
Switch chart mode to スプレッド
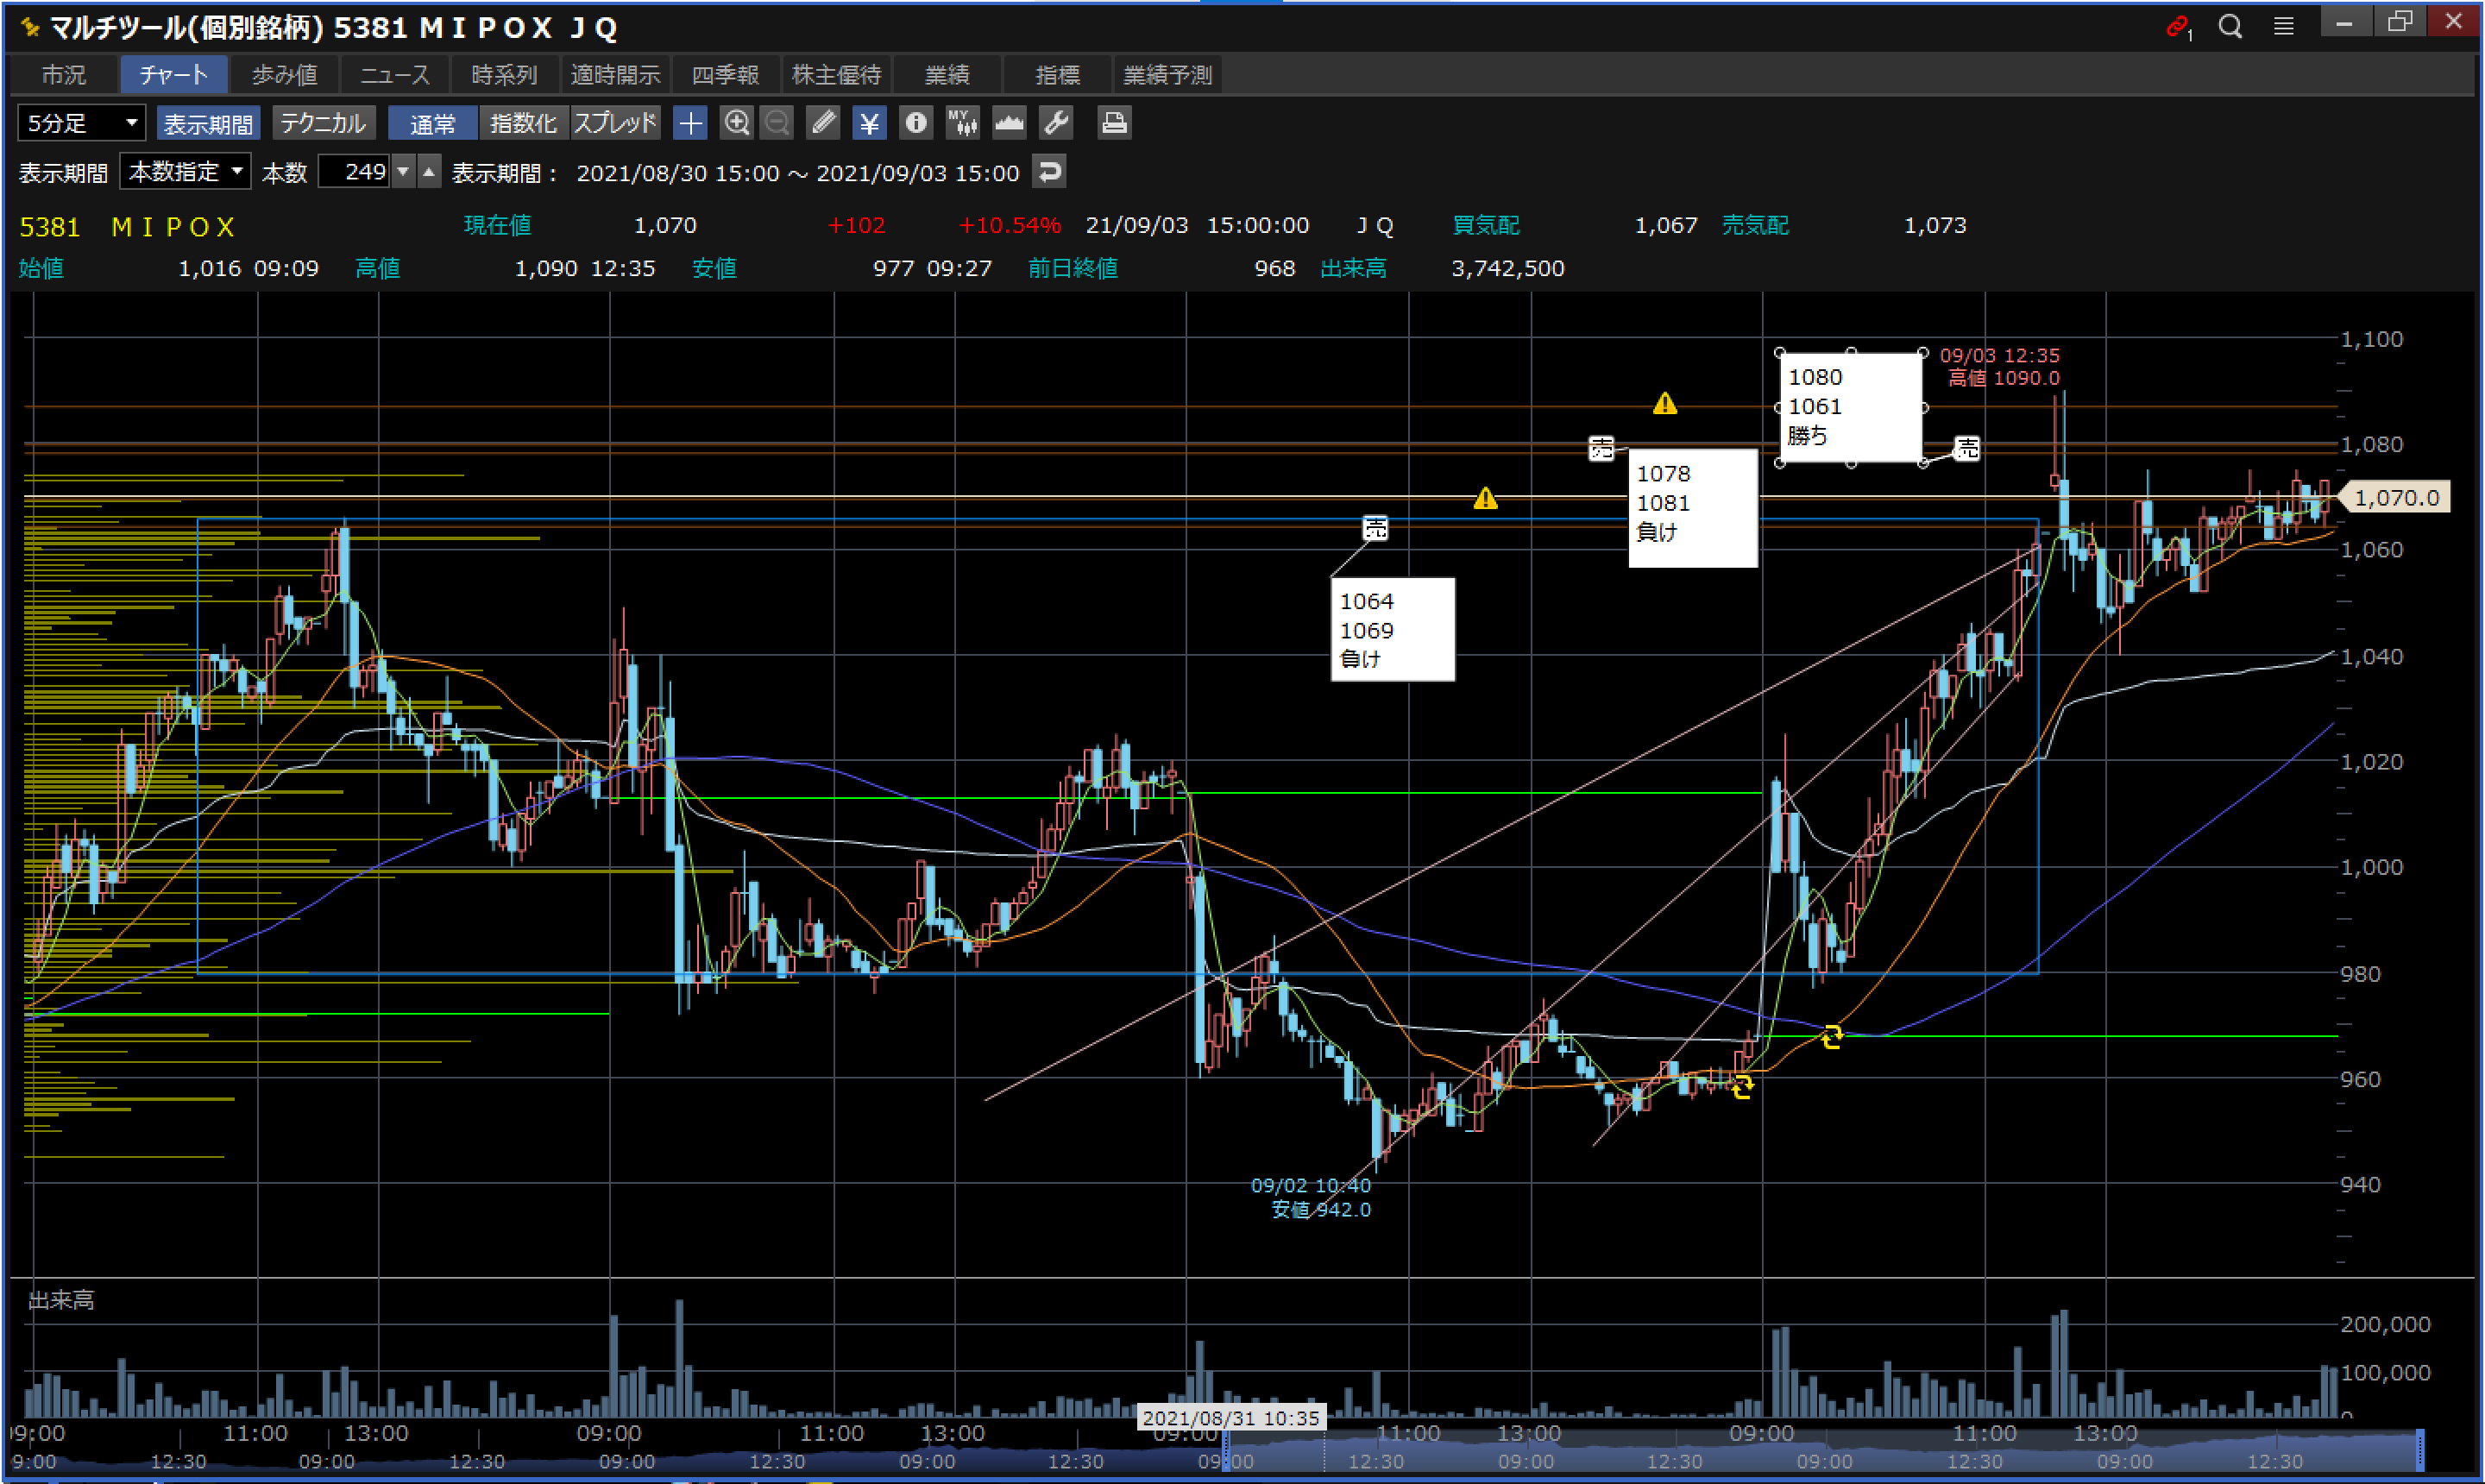614,123
